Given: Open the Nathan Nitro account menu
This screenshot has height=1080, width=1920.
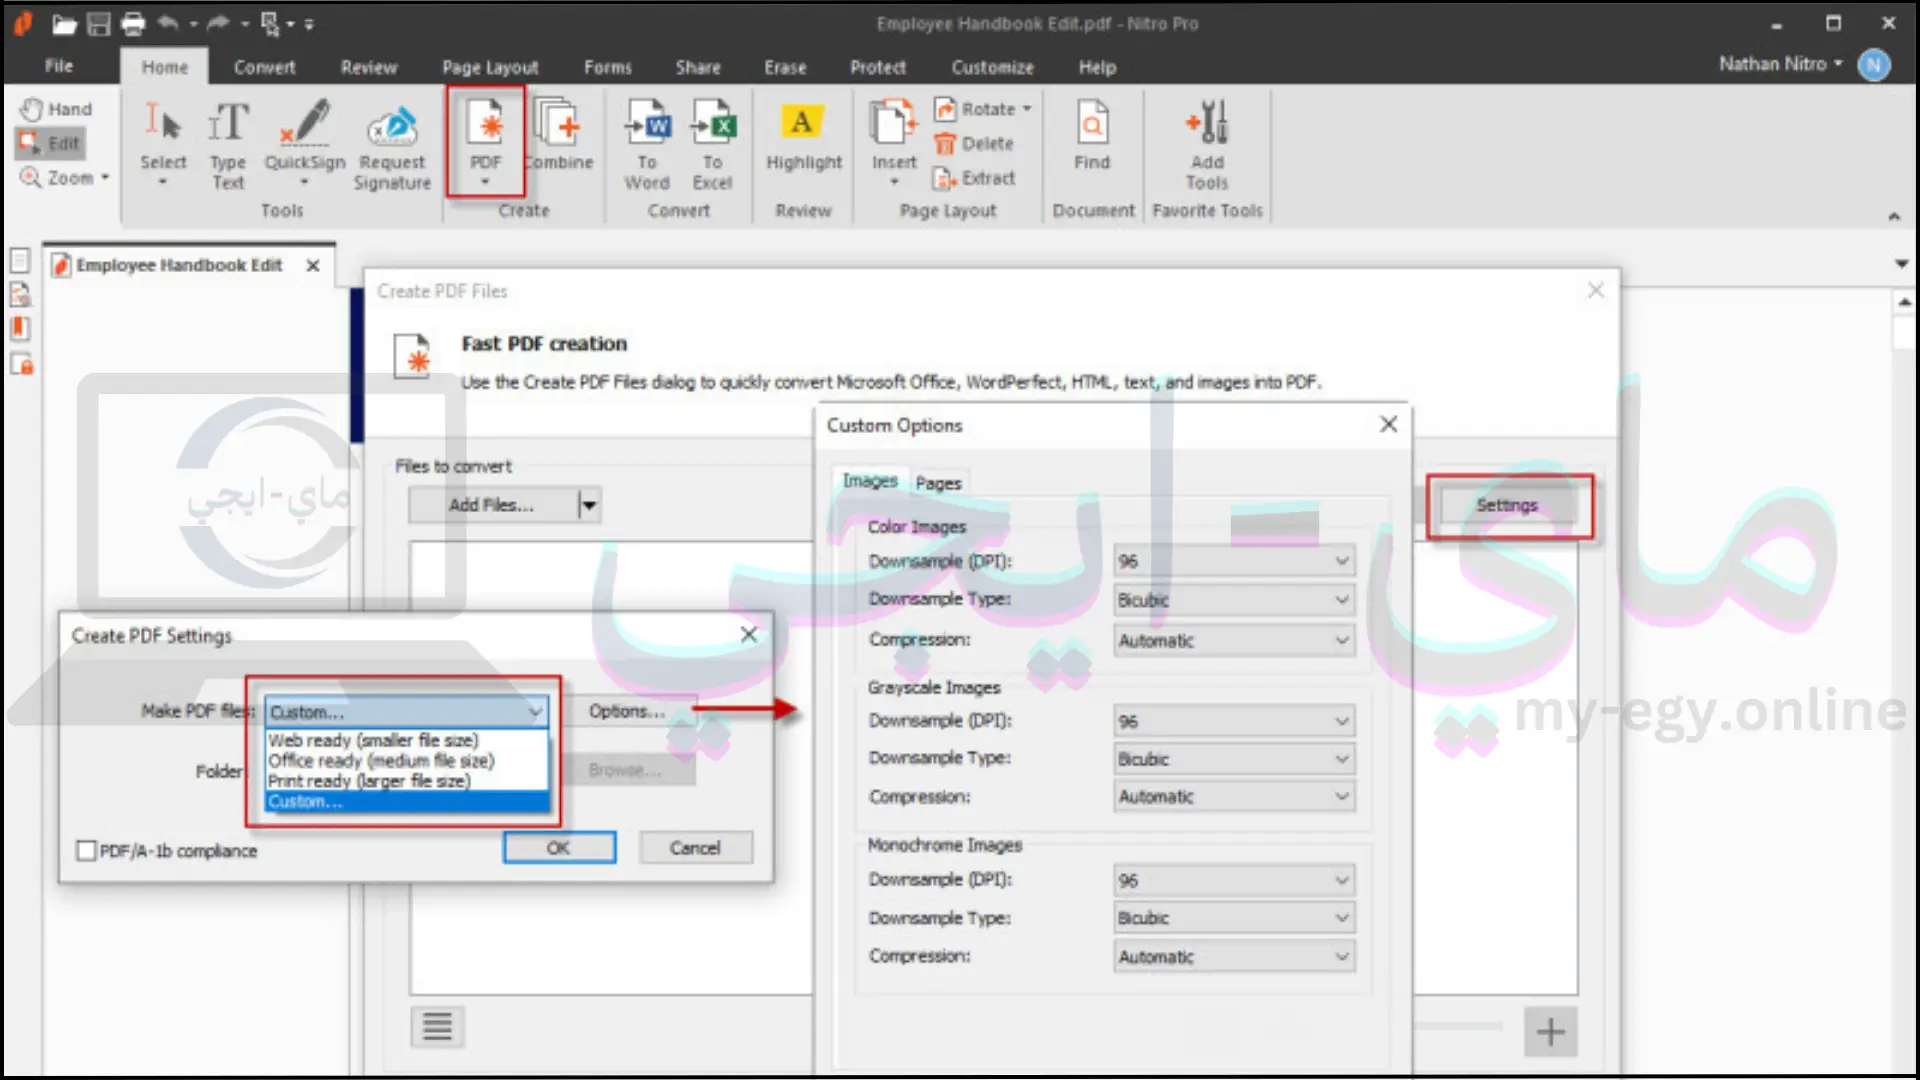Looking at the screenshot, I should click(1780, 64).
